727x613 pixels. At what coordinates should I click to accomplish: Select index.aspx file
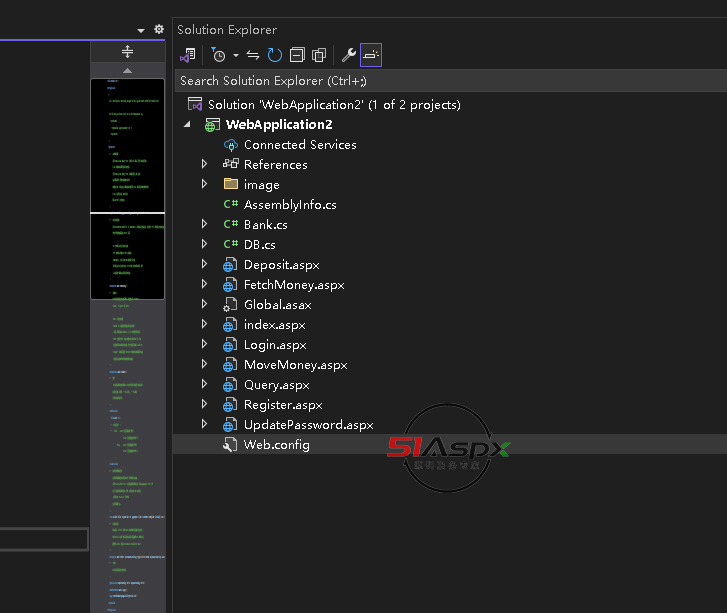coord(274,325)
